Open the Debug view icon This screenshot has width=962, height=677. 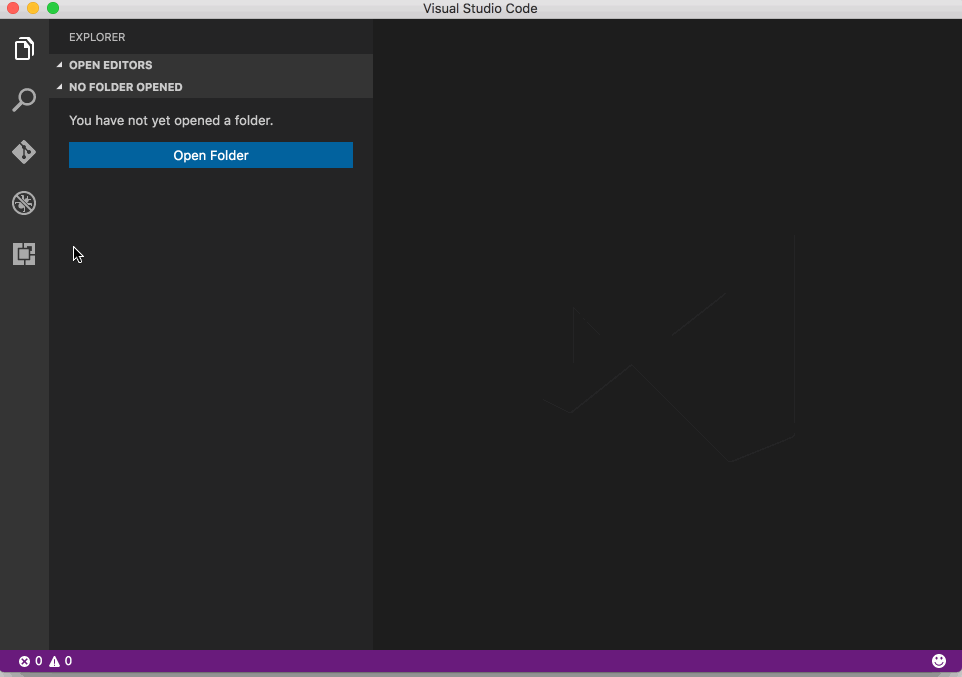click(x=24, y=203)
